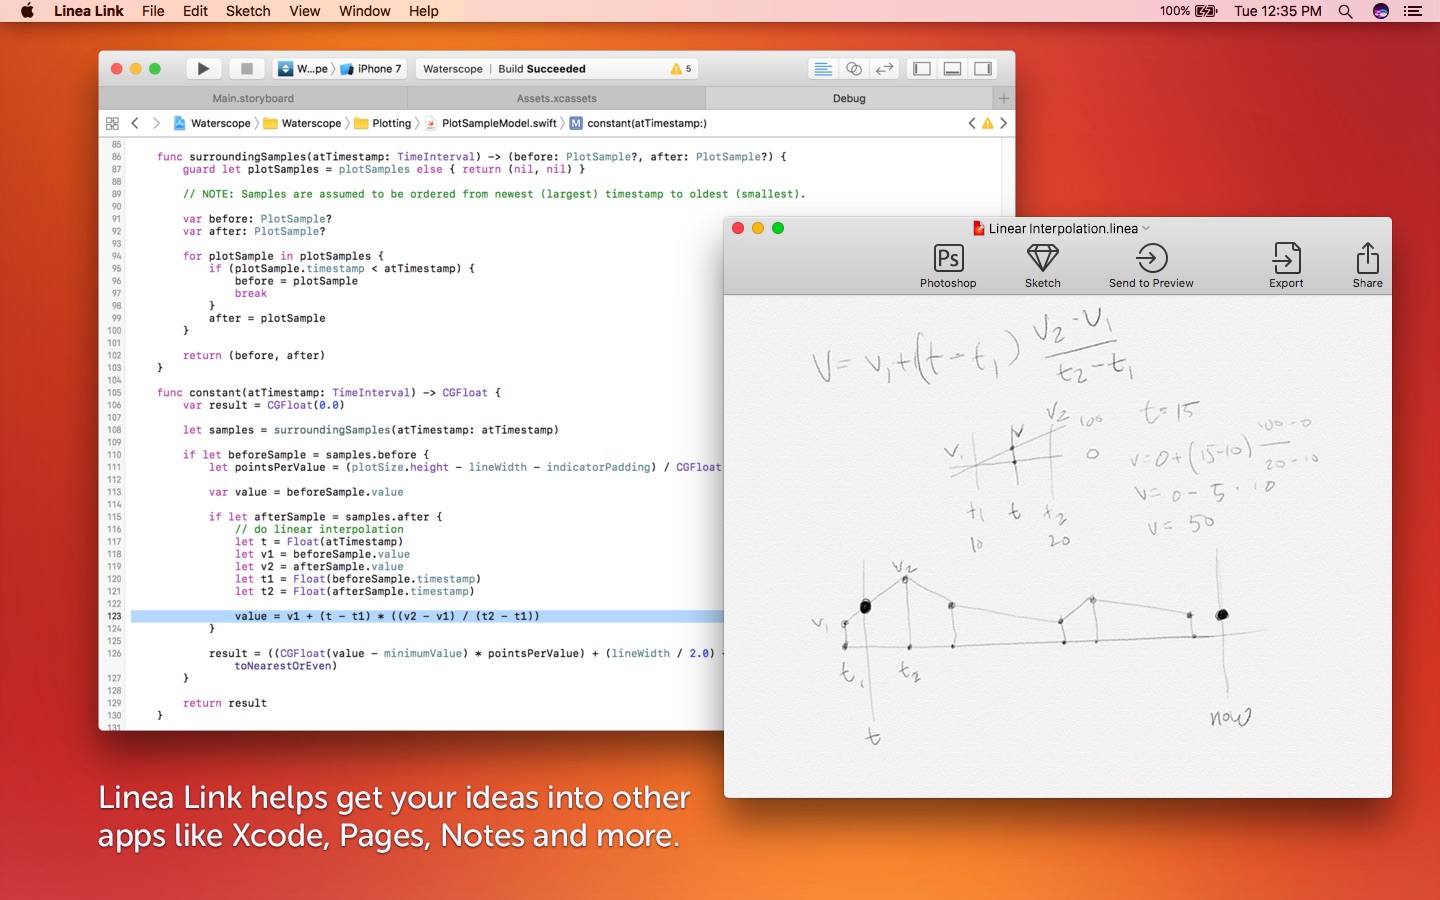Add a new Xcode editor tab

coord(1004,98)
